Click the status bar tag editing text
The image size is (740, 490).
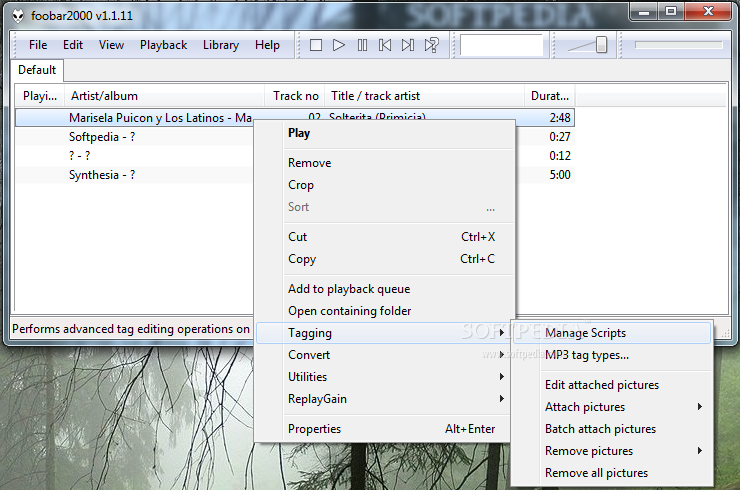click(x=131, y=329)
